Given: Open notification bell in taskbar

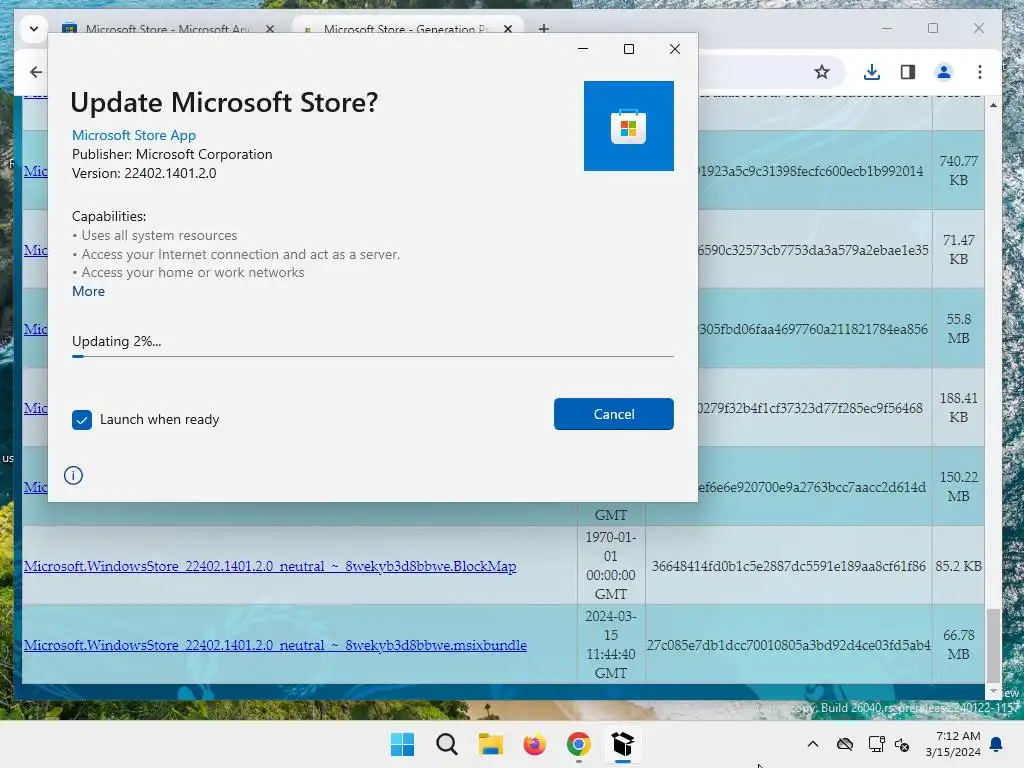Looking at the screenshot, I should (997, 744).
